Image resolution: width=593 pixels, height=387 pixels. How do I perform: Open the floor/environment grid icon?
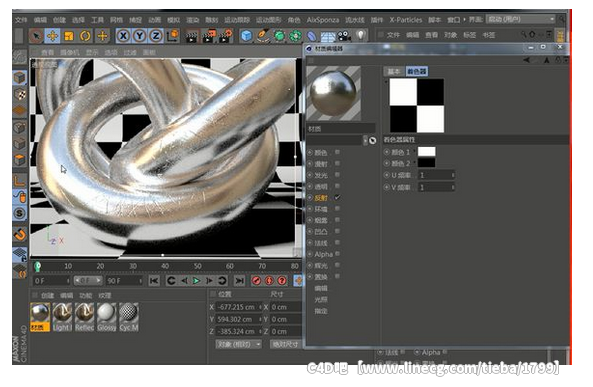coord(328,36)
